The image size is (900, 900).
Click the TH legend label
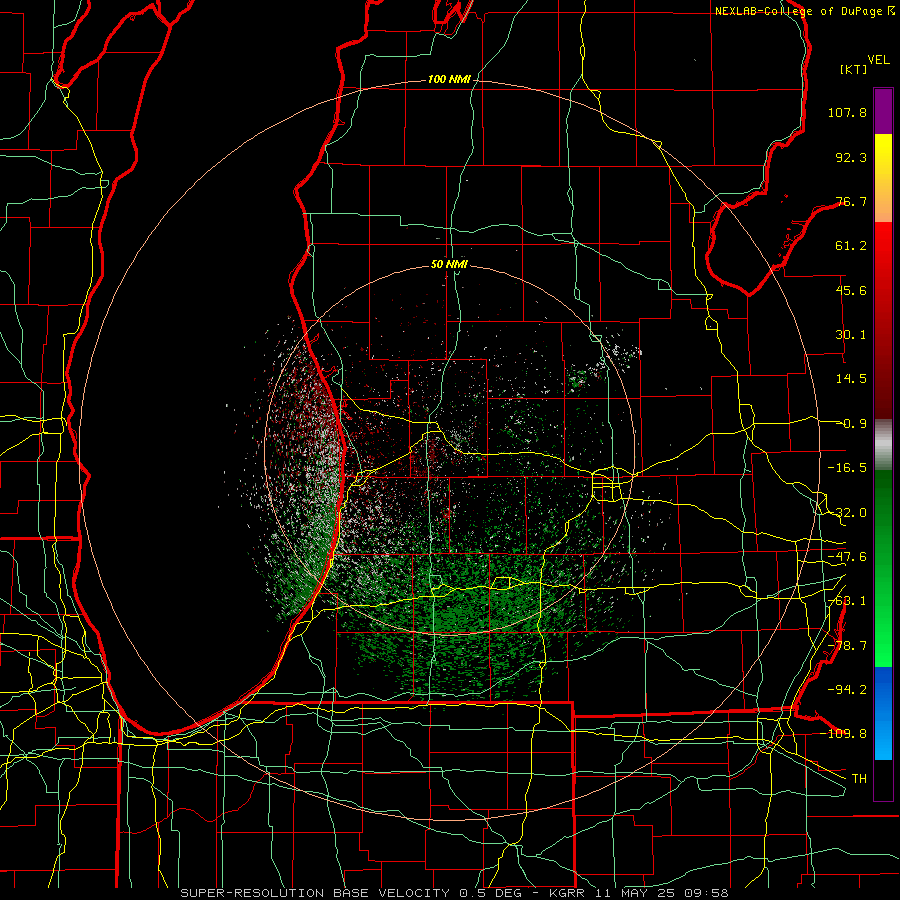(x=859, y=779)
